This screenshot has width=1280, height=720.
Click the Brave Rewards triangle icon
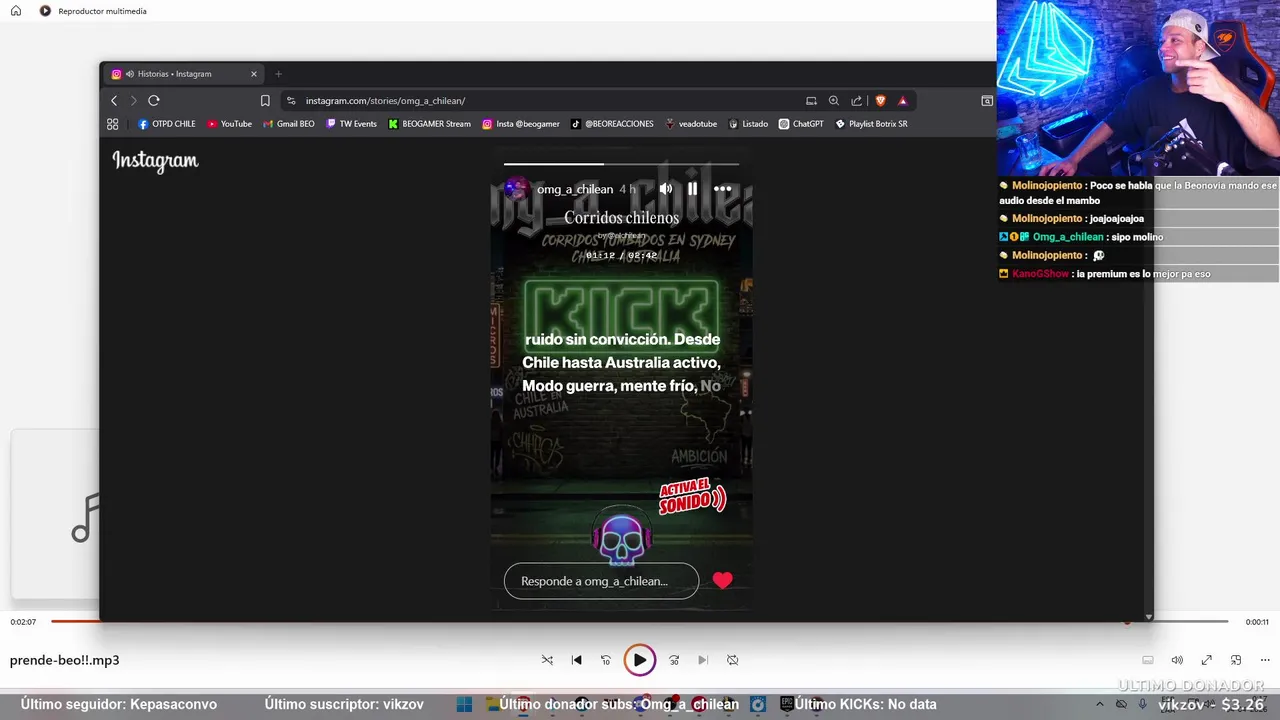click(902, 100)
